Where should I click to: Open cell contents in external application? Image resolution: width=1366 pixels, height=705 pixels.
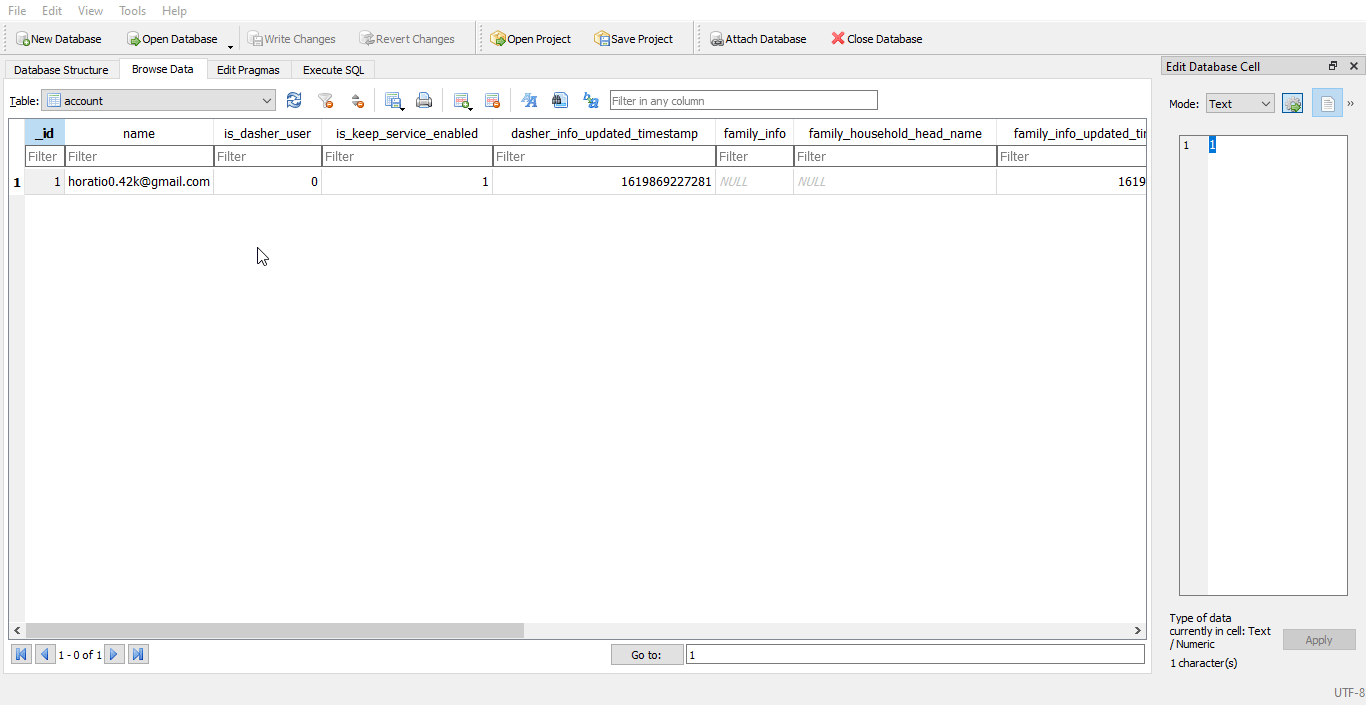click(1293, 102)
